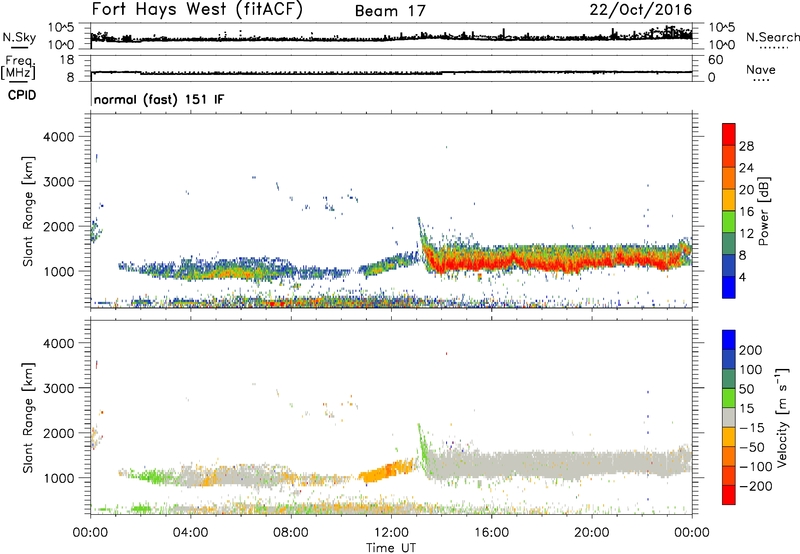
Task: Select the '-15' label on the velocity colorbar
Action: pyautogui.click(x=752, y=428)
